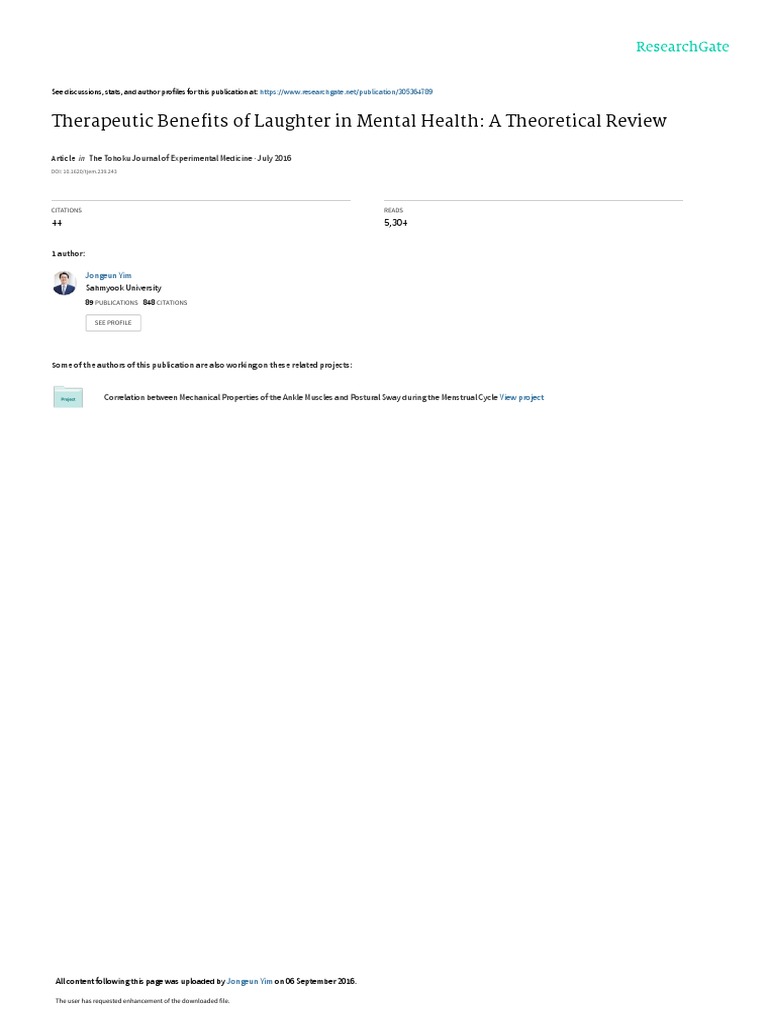
Task: Open the researchgate.net publication URL link
Action: (x=346, y=92)
